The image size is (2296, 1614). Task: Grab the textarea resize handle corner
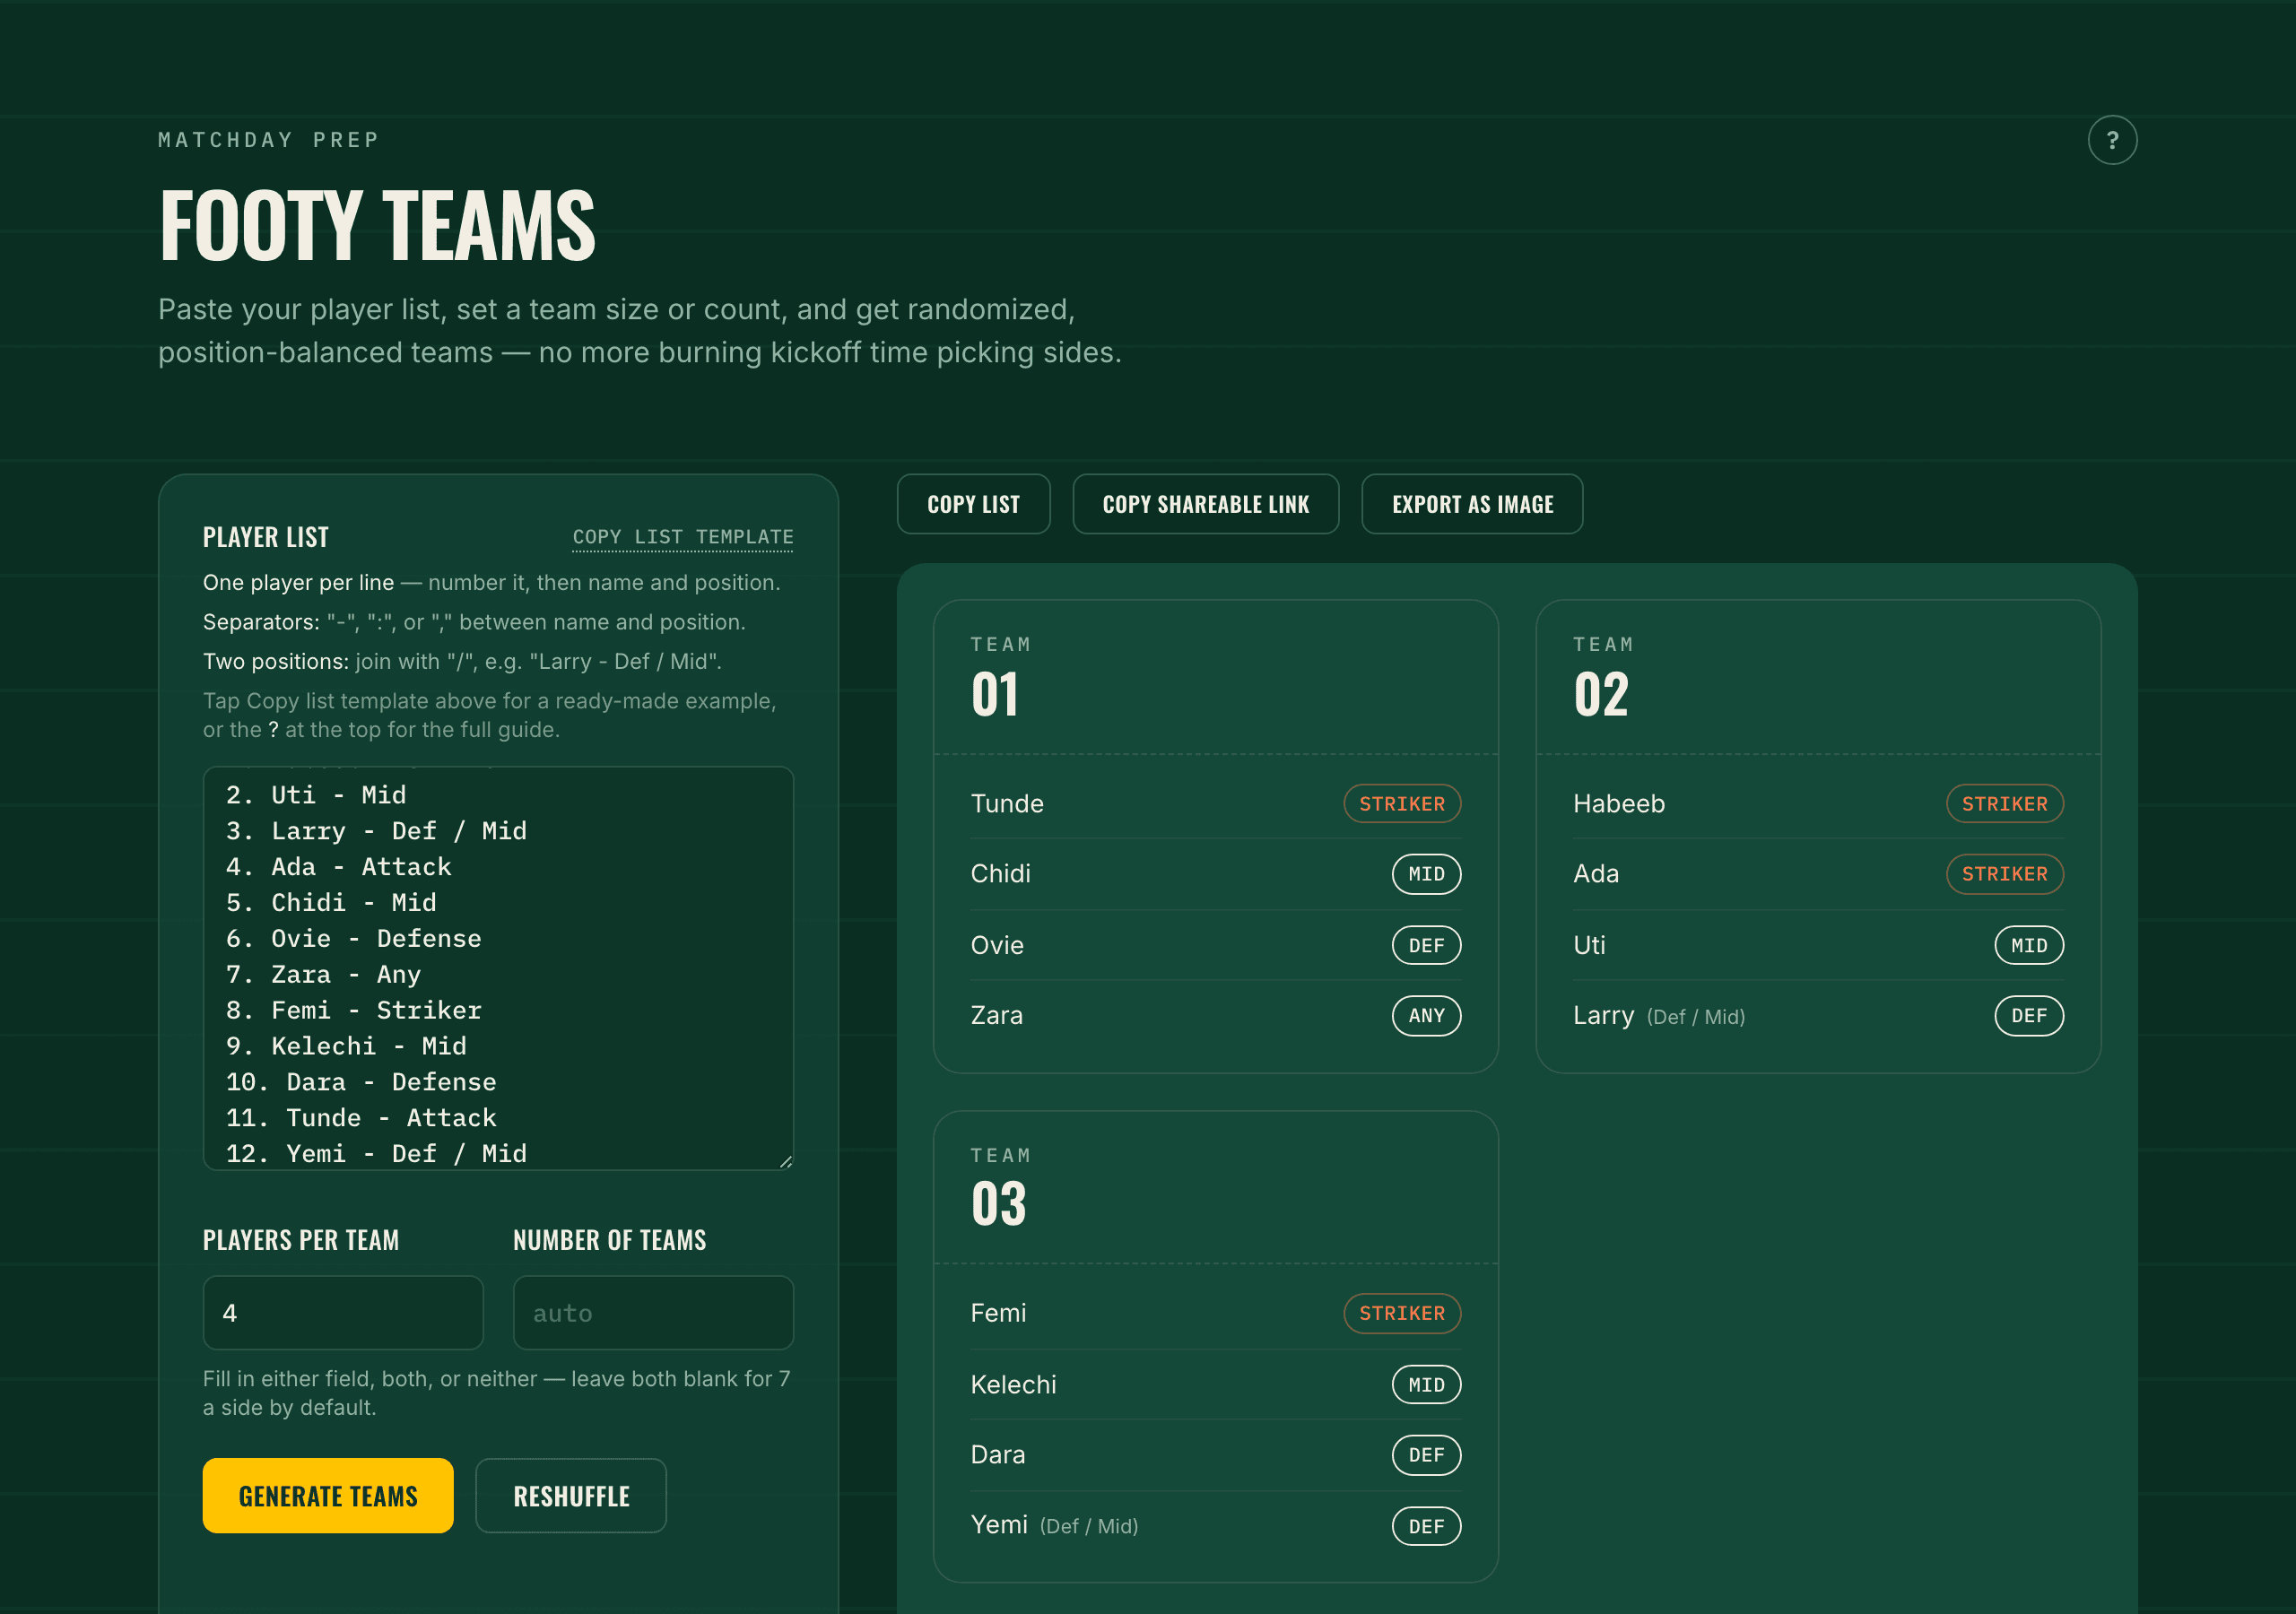point(786,1162)
